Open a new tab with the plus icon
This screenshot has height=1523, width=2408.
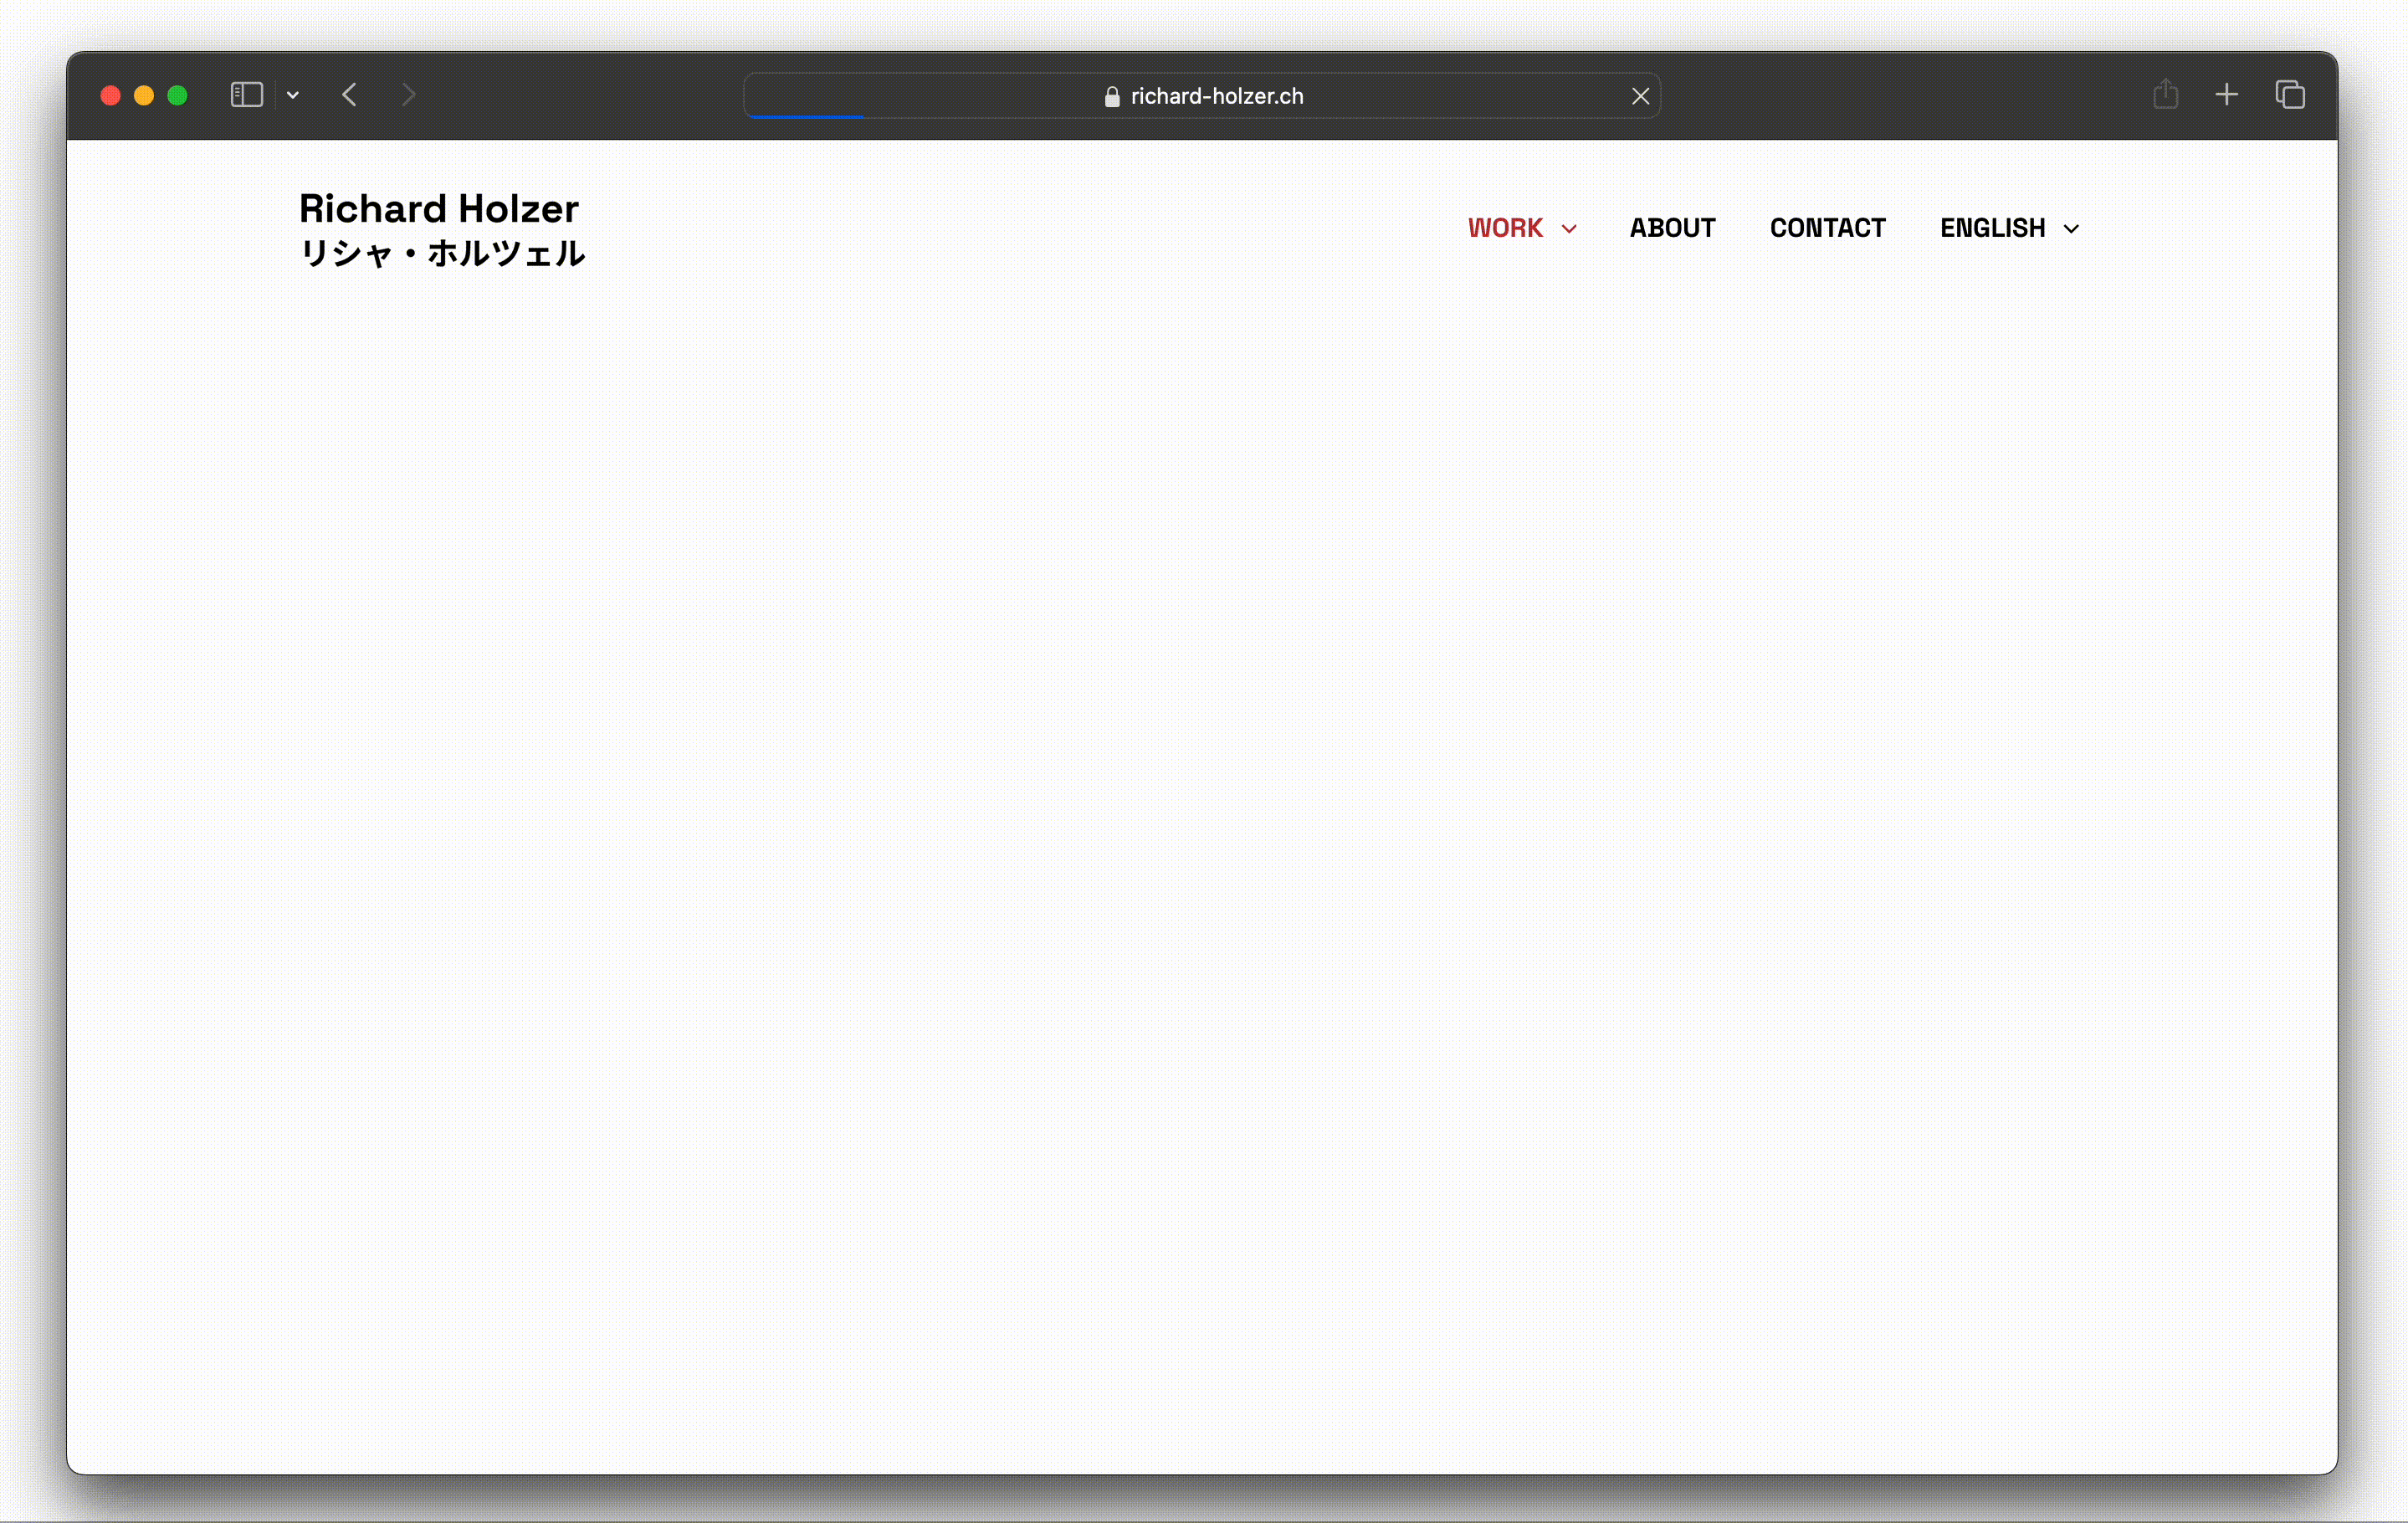coord(2226,95)
